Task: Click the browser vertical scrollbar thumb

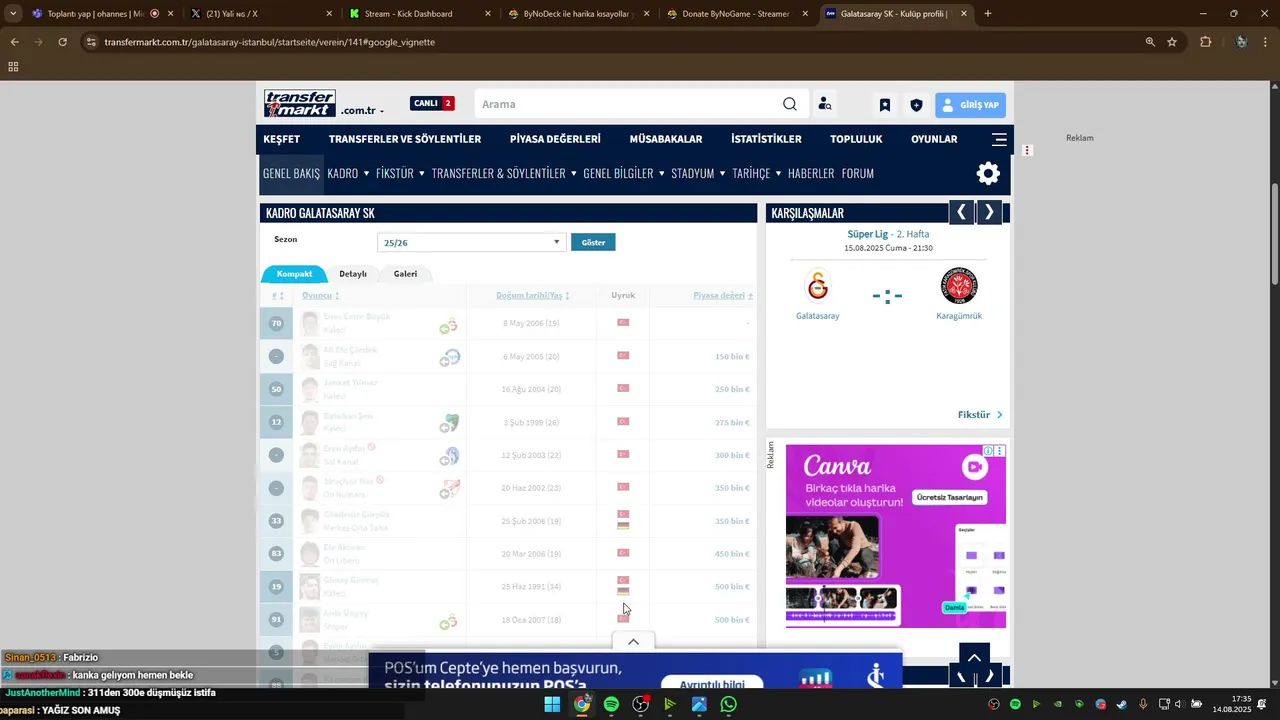Action: click(1274, 235)
